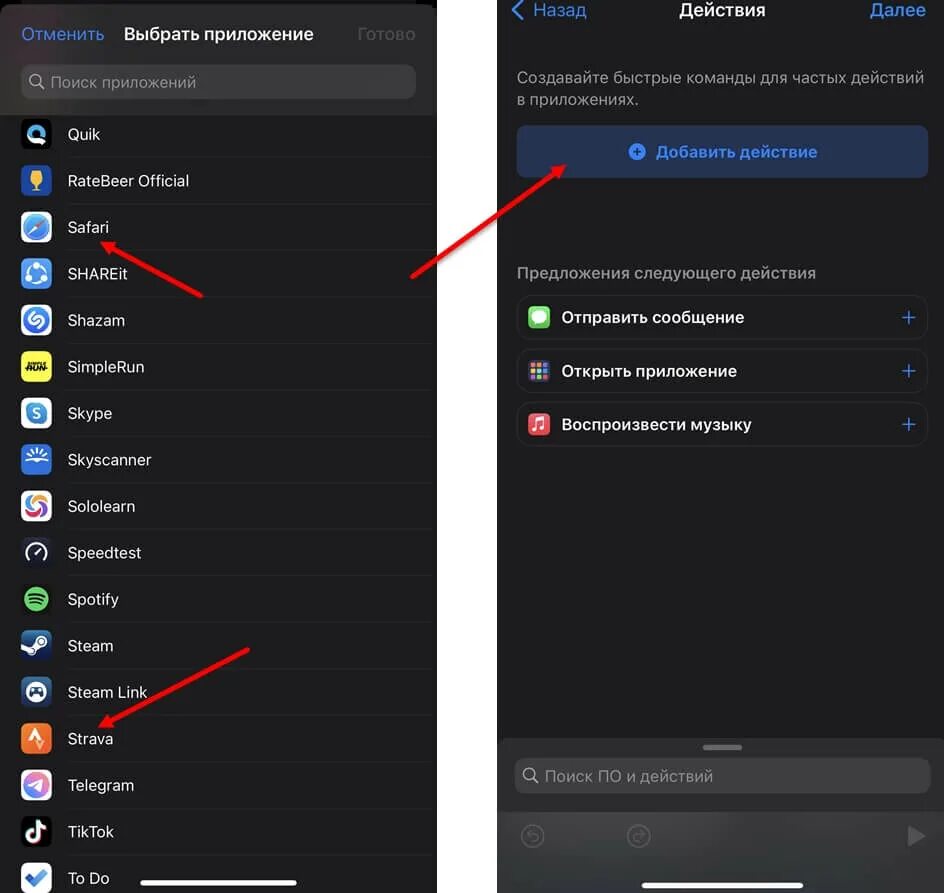Tap the Speedtest gauge icon
The width and height of the screenshot is (944, 893).
point(36,553)
